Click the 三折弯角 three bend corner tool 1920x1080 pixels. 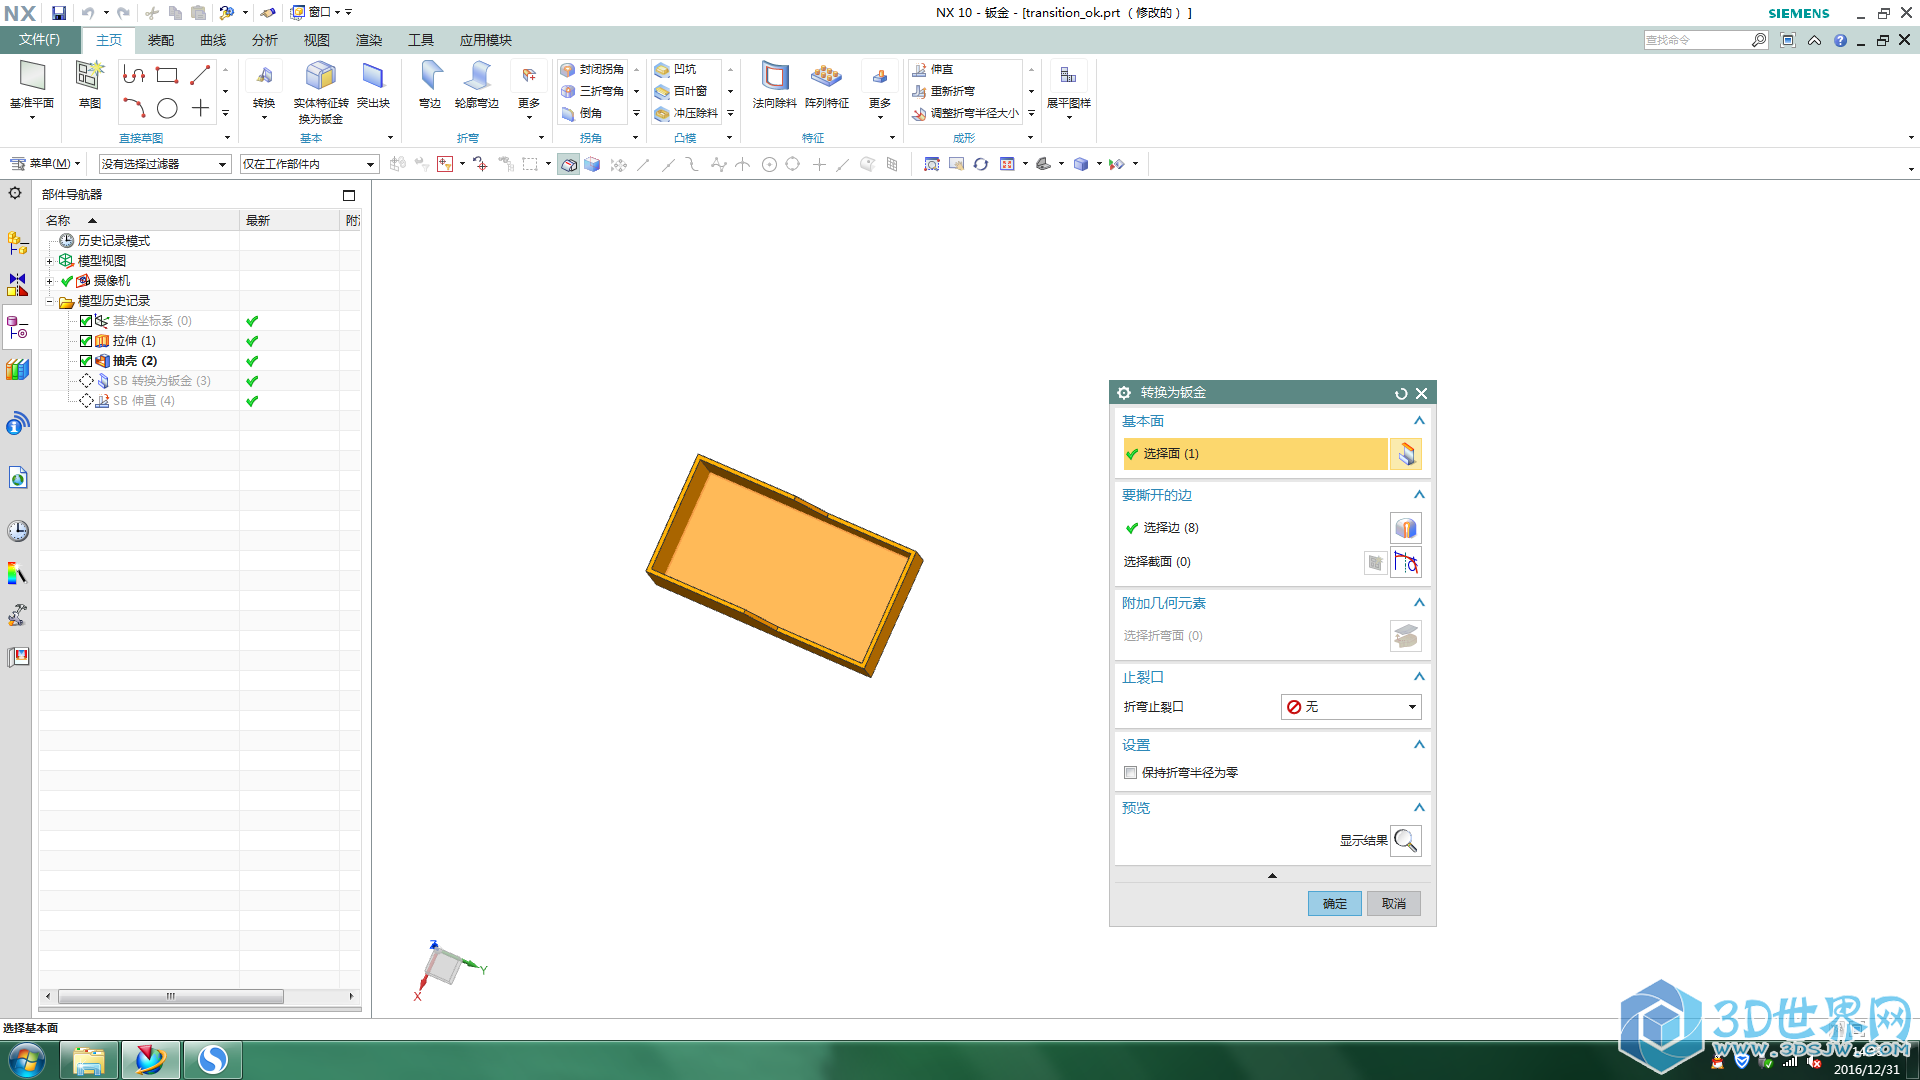click(x=592, y=91)
